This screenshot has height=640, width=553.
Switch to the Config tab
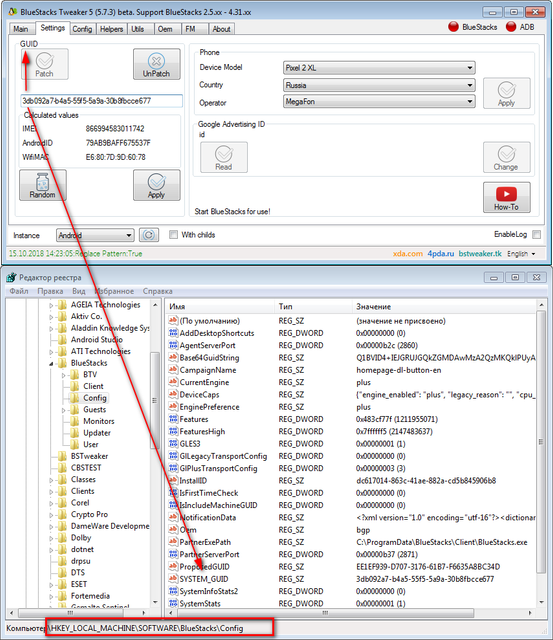(x=82, y=29)
